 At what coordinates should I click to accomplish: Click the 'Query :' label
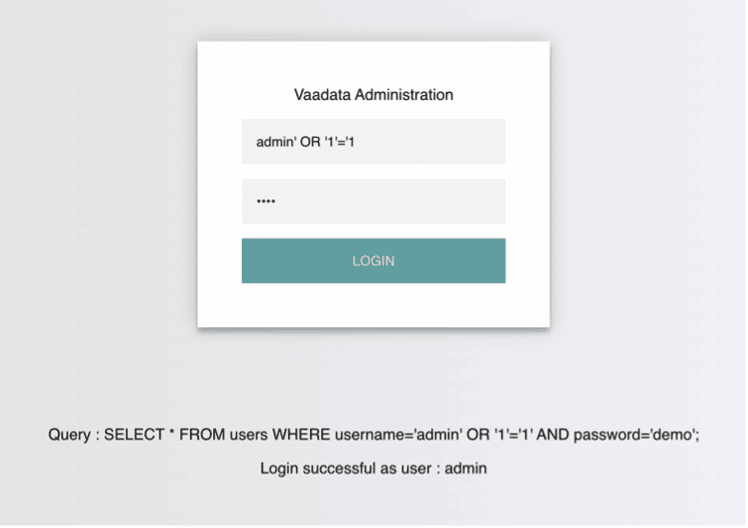(x=73, y=435)
